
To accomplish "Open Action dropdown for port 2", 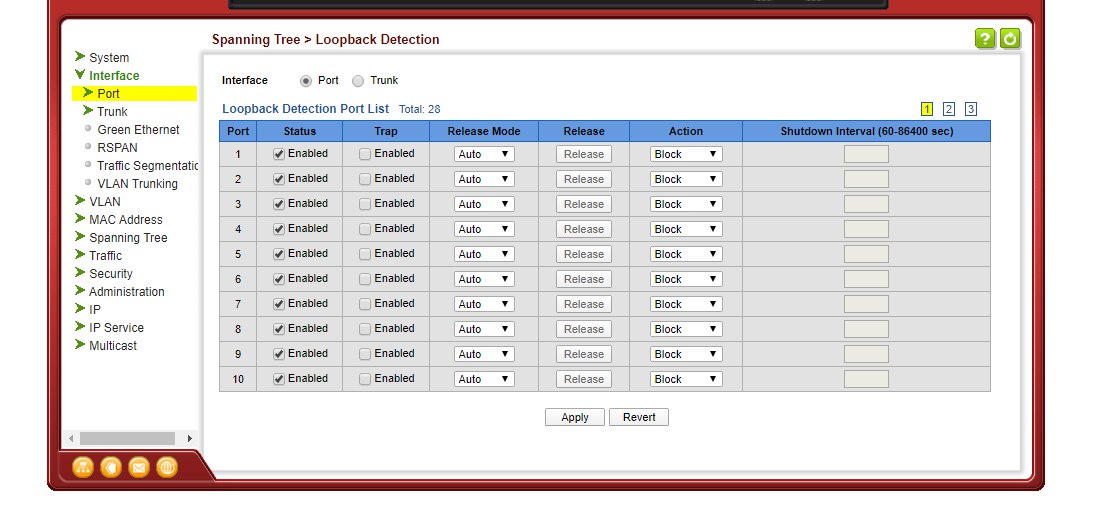I will [x=686, y=179].
